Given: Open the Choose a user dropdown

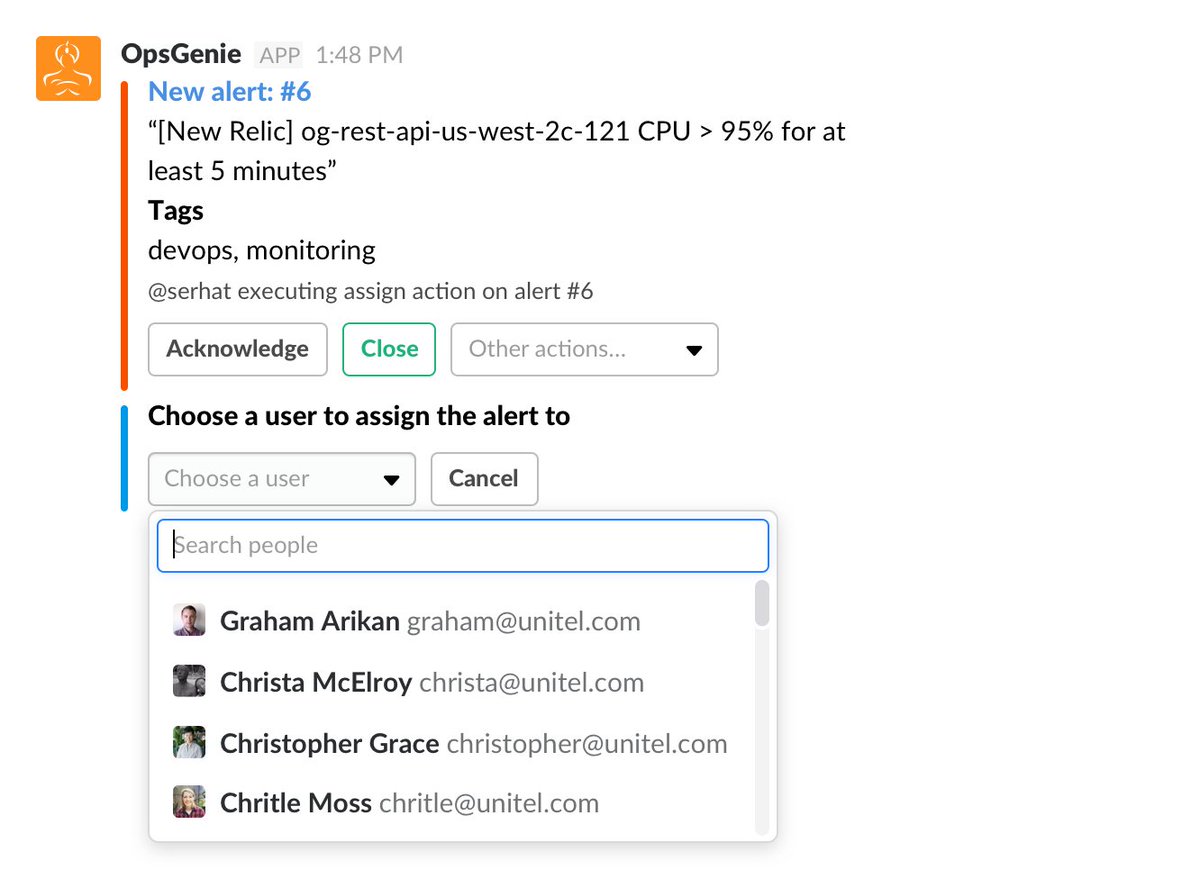Looking at the screenshot, I should 281,479.
